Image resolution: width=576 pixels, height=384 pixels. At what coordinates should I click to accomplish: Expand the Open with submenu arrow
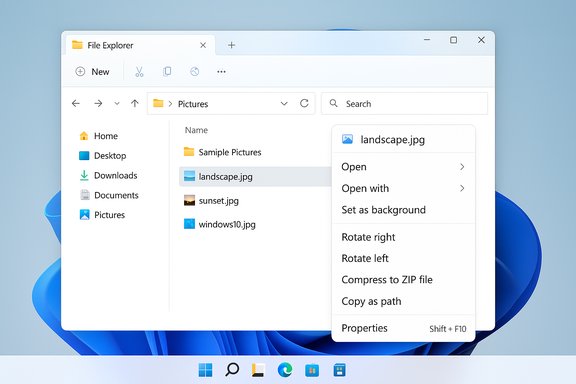pos(462,189)
